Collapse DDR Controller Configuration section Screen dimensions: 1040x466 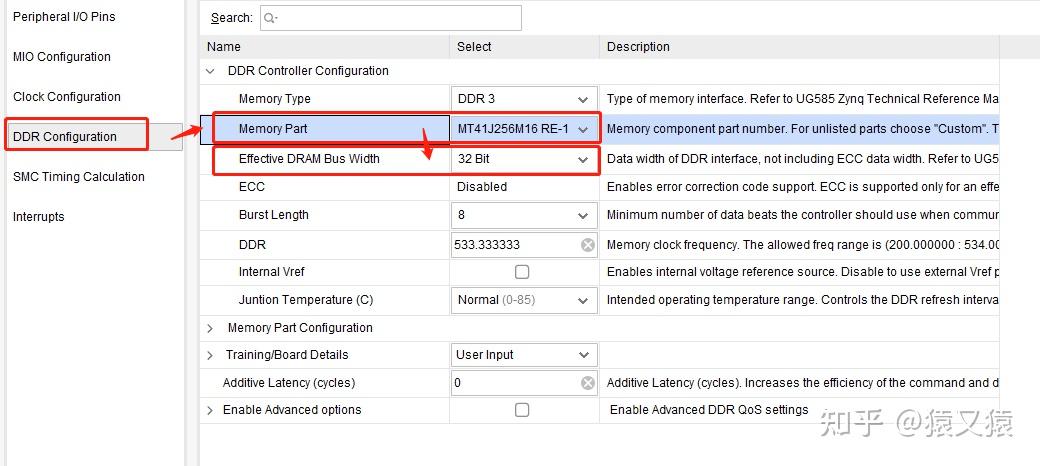[210, 71]
